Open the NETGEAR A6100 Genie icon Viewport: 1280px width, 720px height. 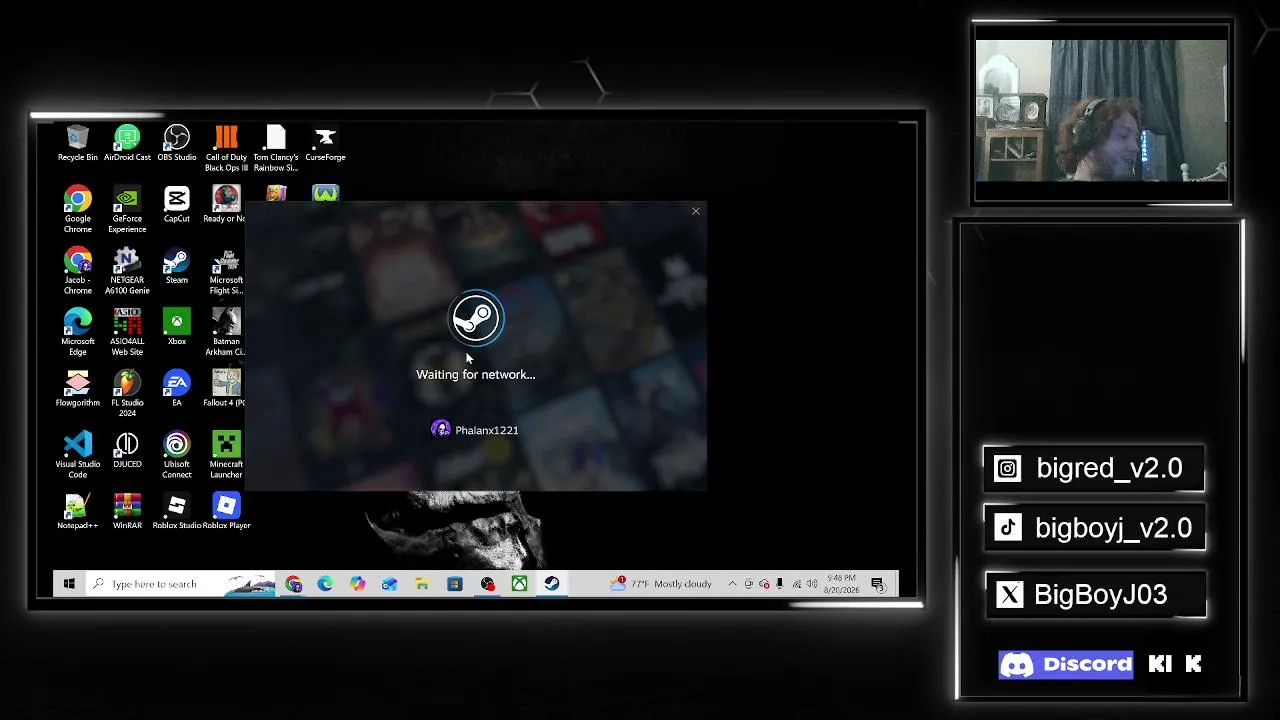[x=127, y=271]
